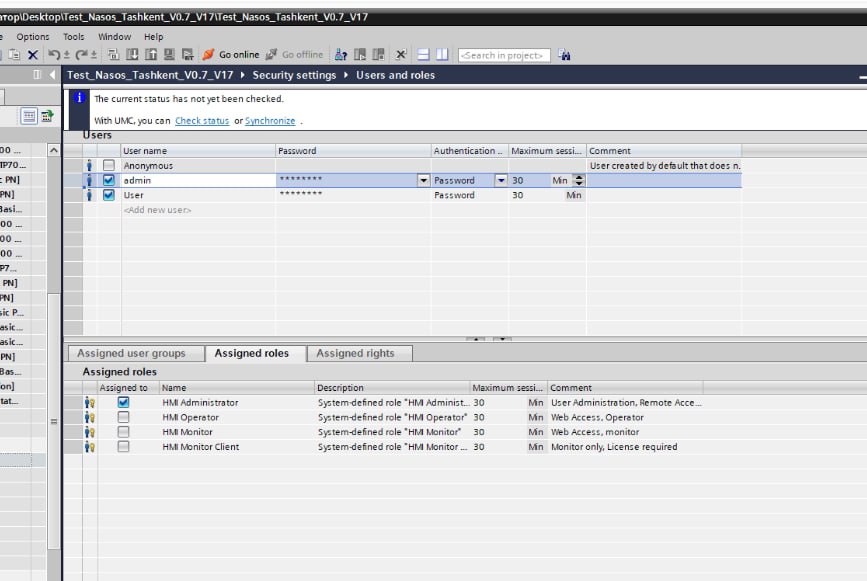Click Add new user placeholder row

(x=157, y=210)
